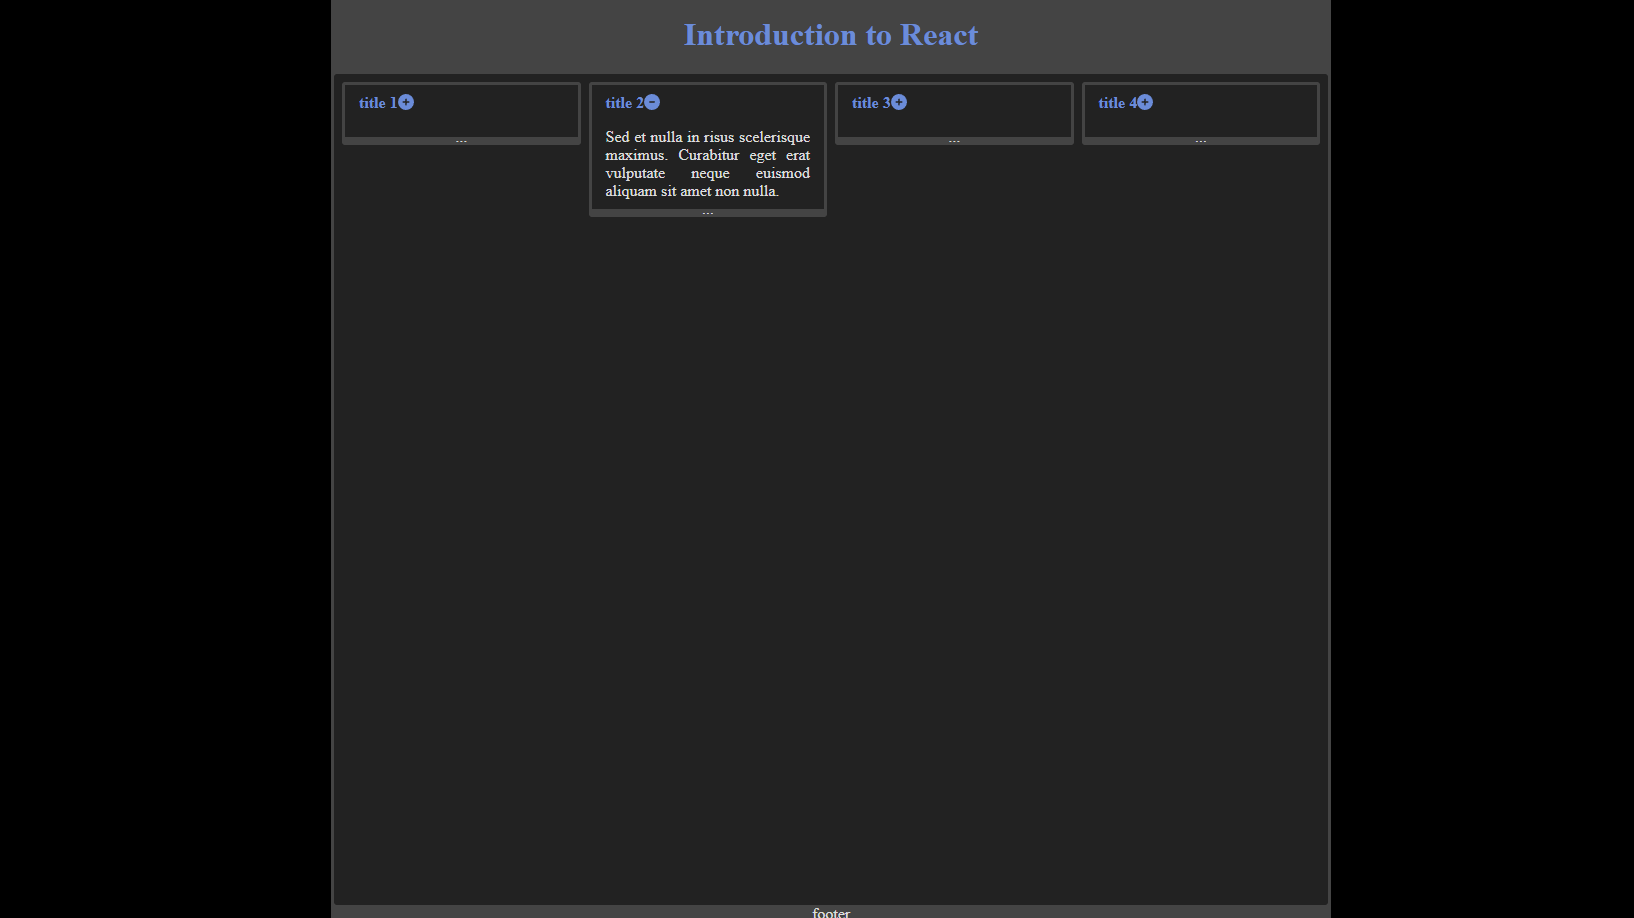Expand title 3 card with plus icon
Image resolution: width=1634 pixels, height=918 pixels.
(x=899, y=102)
